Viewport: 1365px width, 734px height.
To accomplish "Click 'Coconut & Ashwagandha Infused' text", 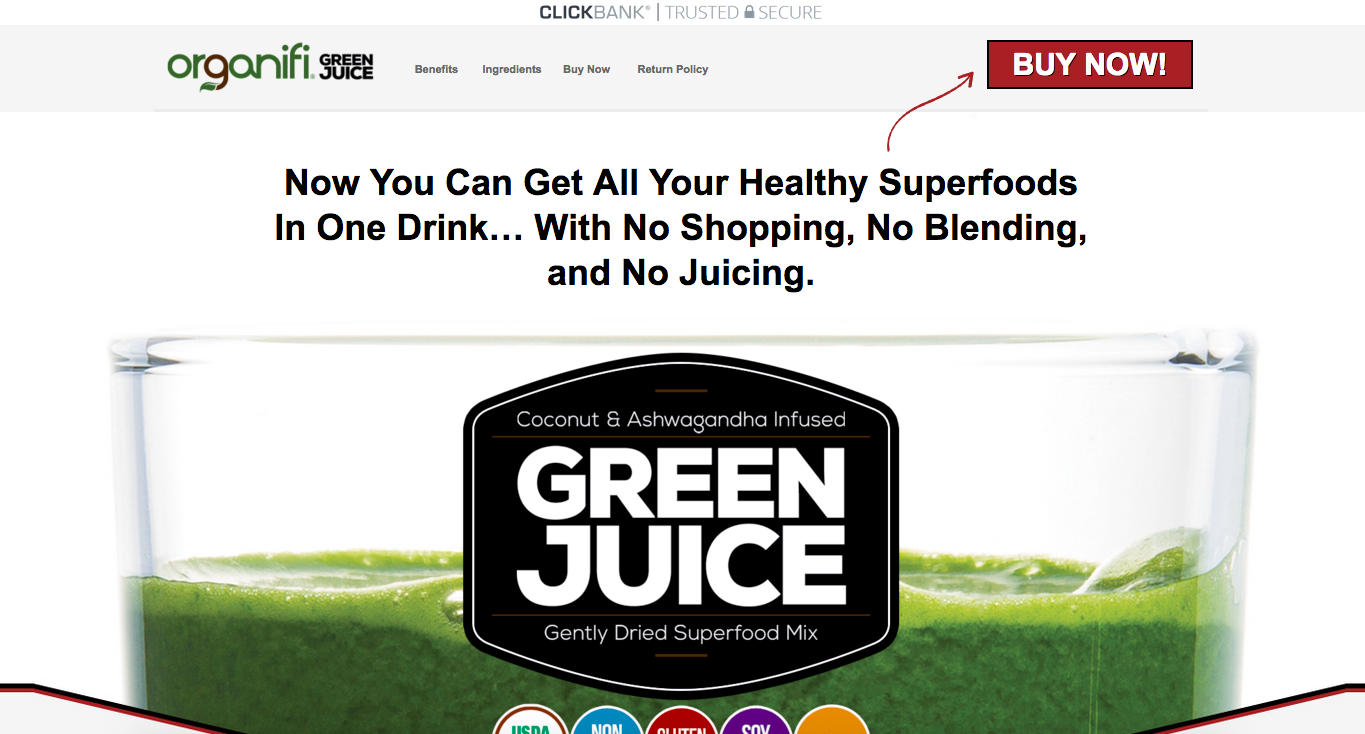I will click(681, 420).
